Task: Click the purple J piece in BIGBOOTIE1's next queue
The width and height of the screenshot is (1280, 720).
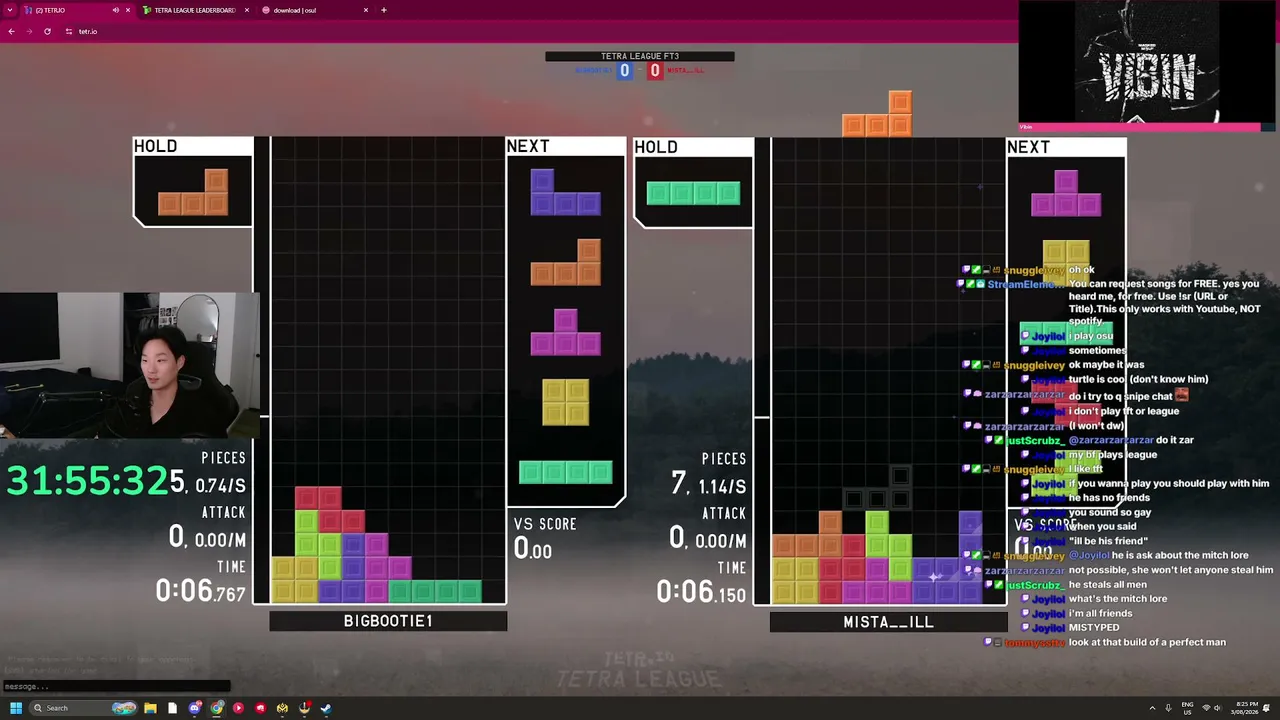Action: pyautogui.click(x=565, y=193)
